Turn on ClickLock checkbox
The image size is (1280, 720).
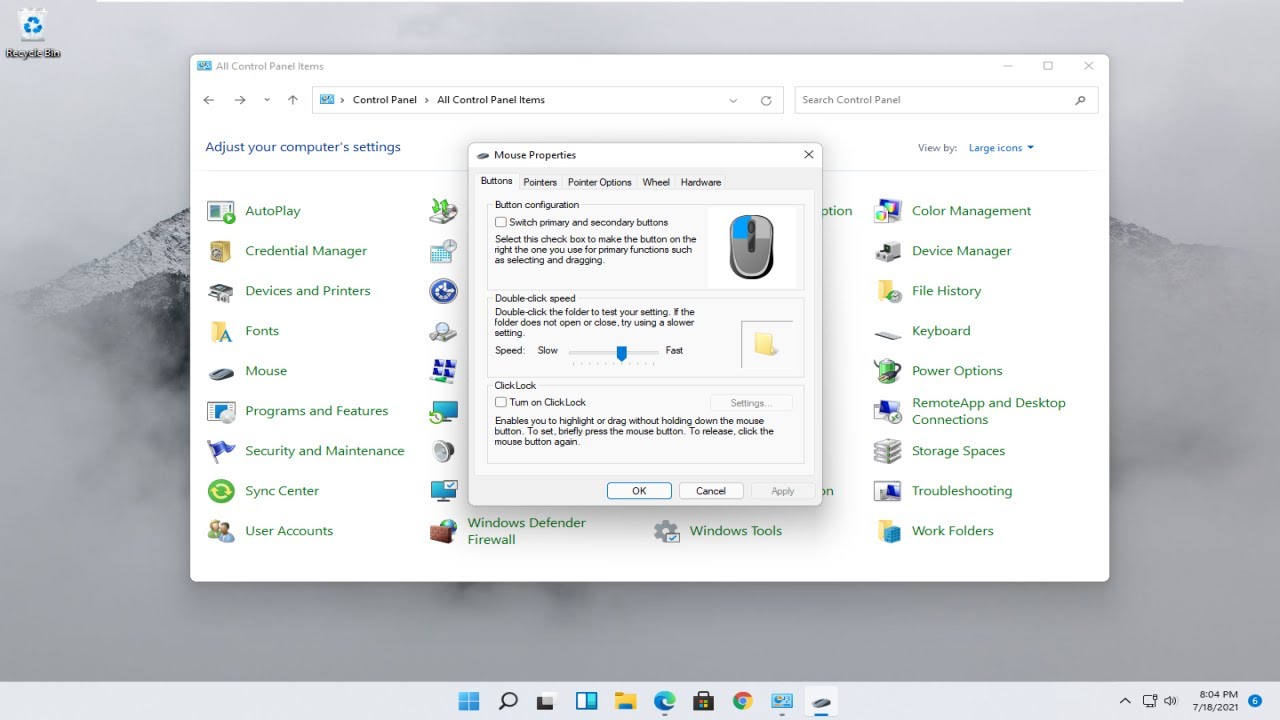[x=501, y=402]
